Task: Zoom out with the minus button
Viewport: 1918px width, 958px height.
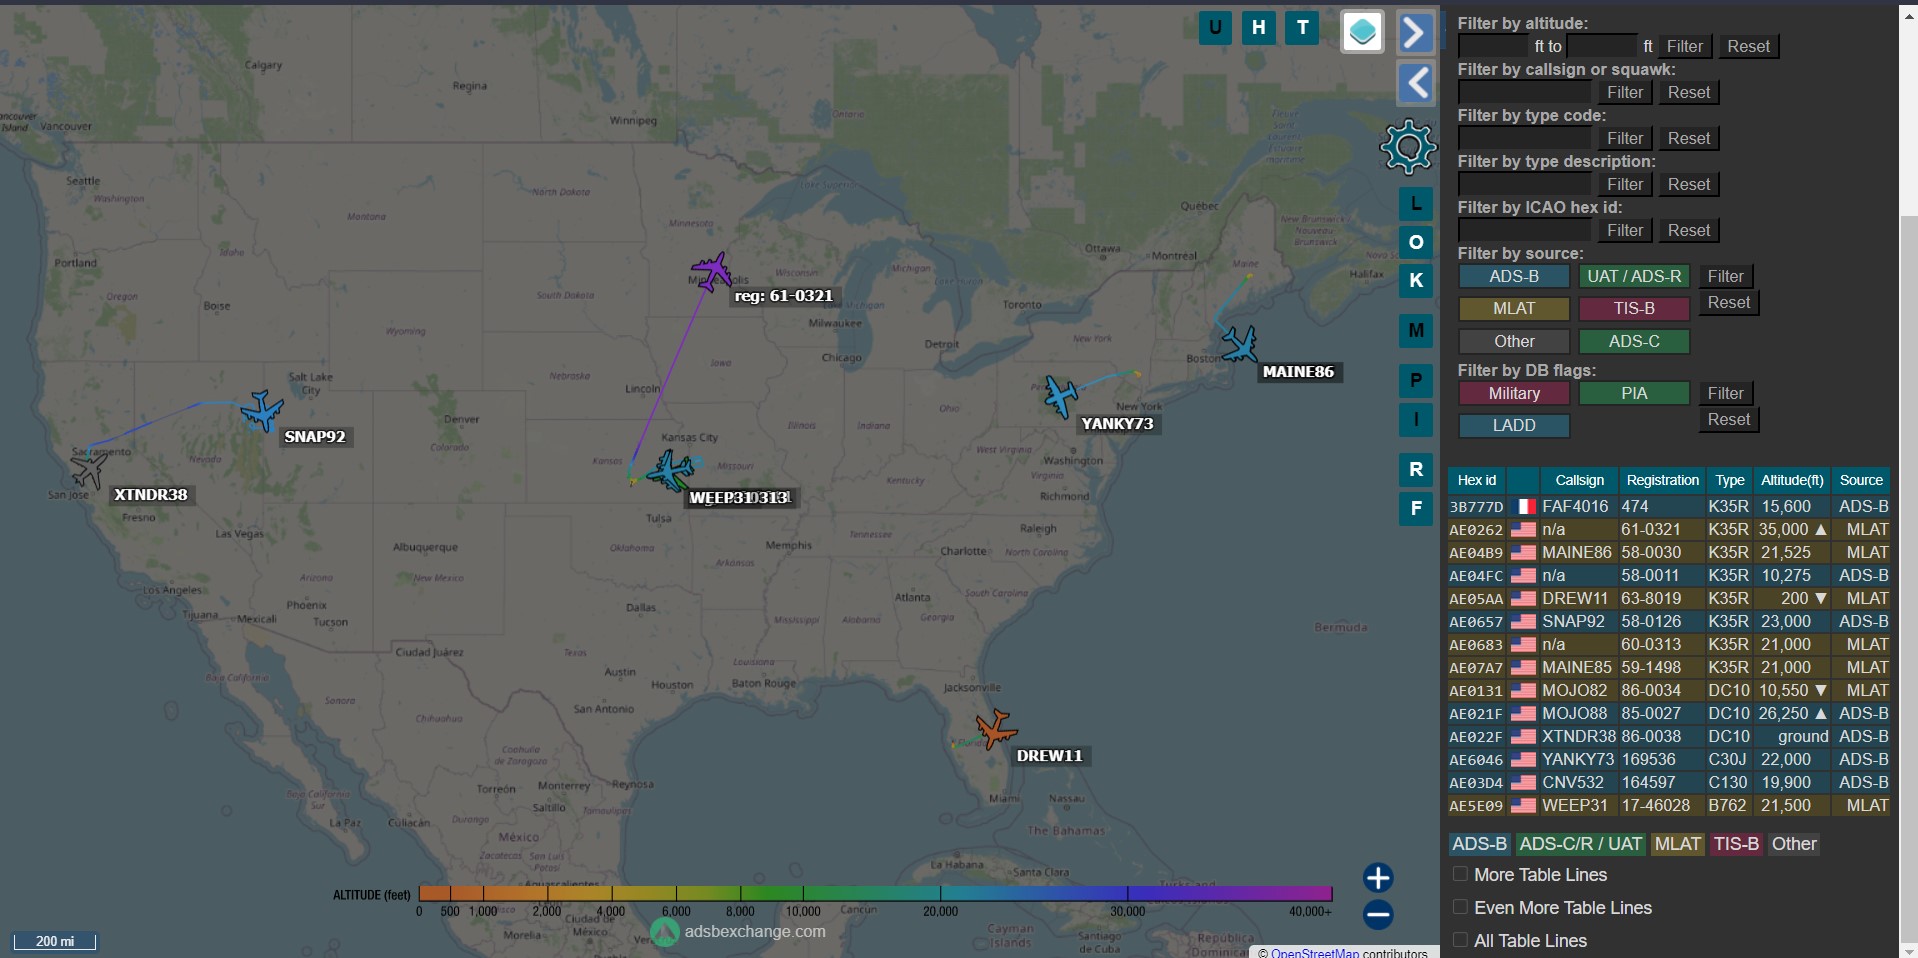Action: click(1378, 914)
